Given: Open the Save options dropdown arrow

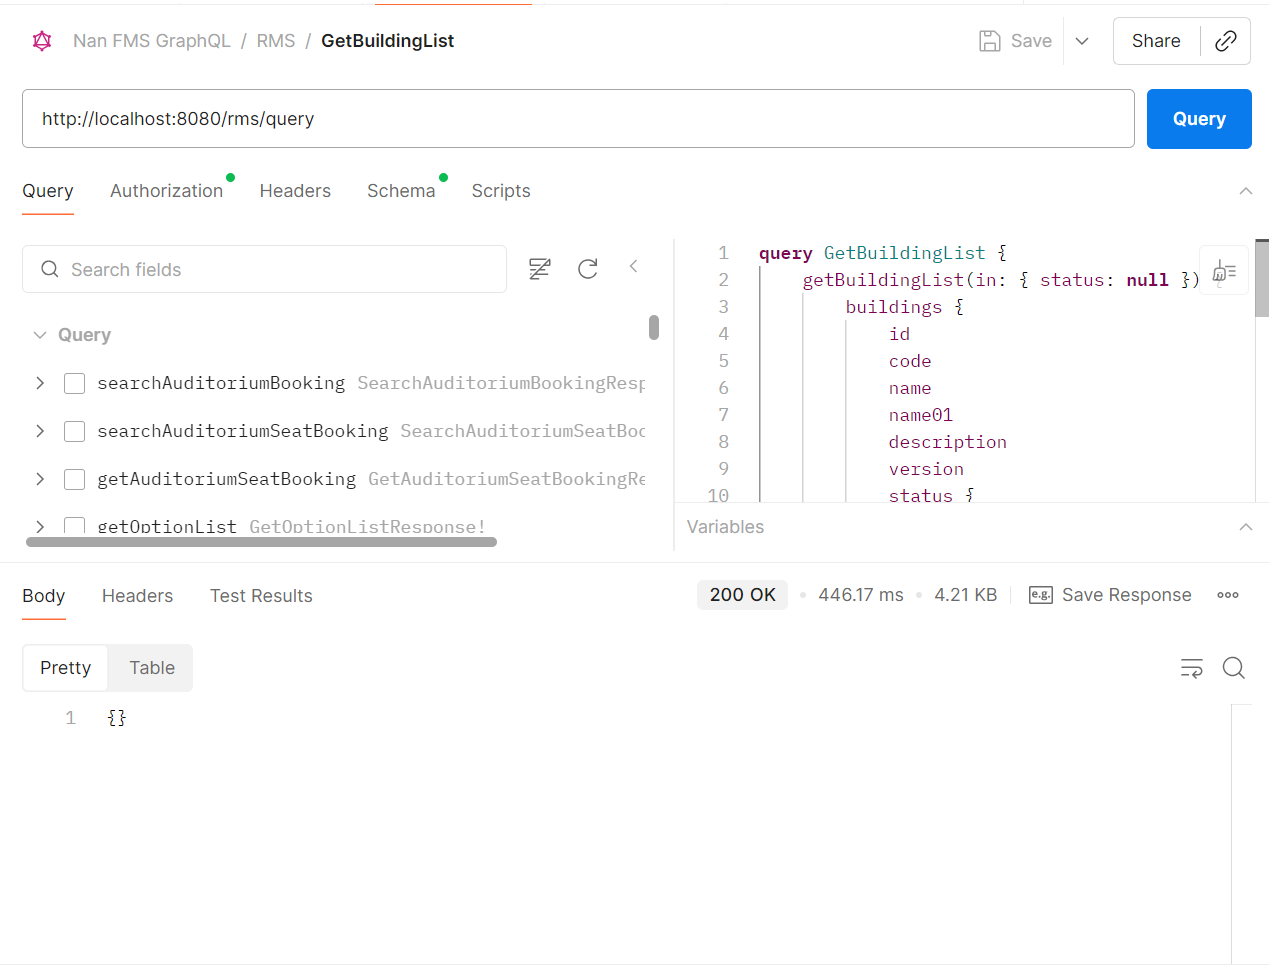Looking at the screenshot, I should click(x=1082, y=41).
